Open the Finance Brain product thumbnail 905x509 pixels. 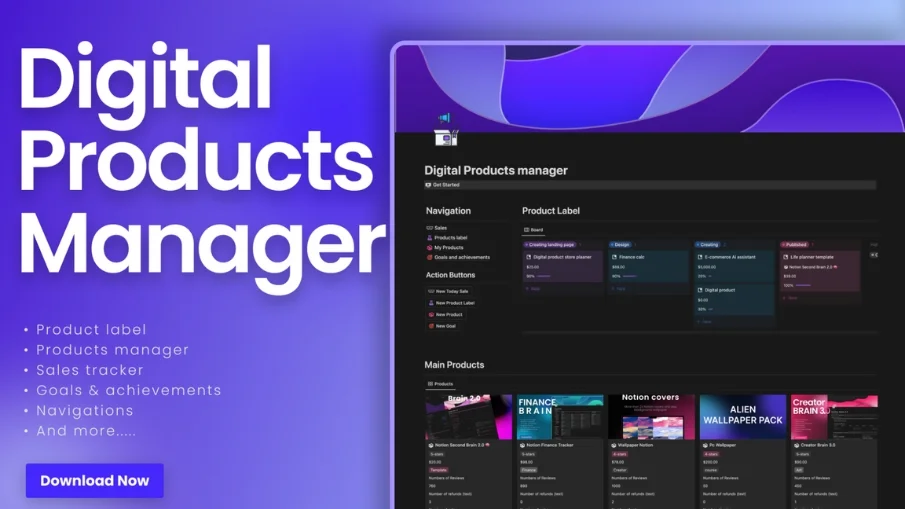pos(560,417)
